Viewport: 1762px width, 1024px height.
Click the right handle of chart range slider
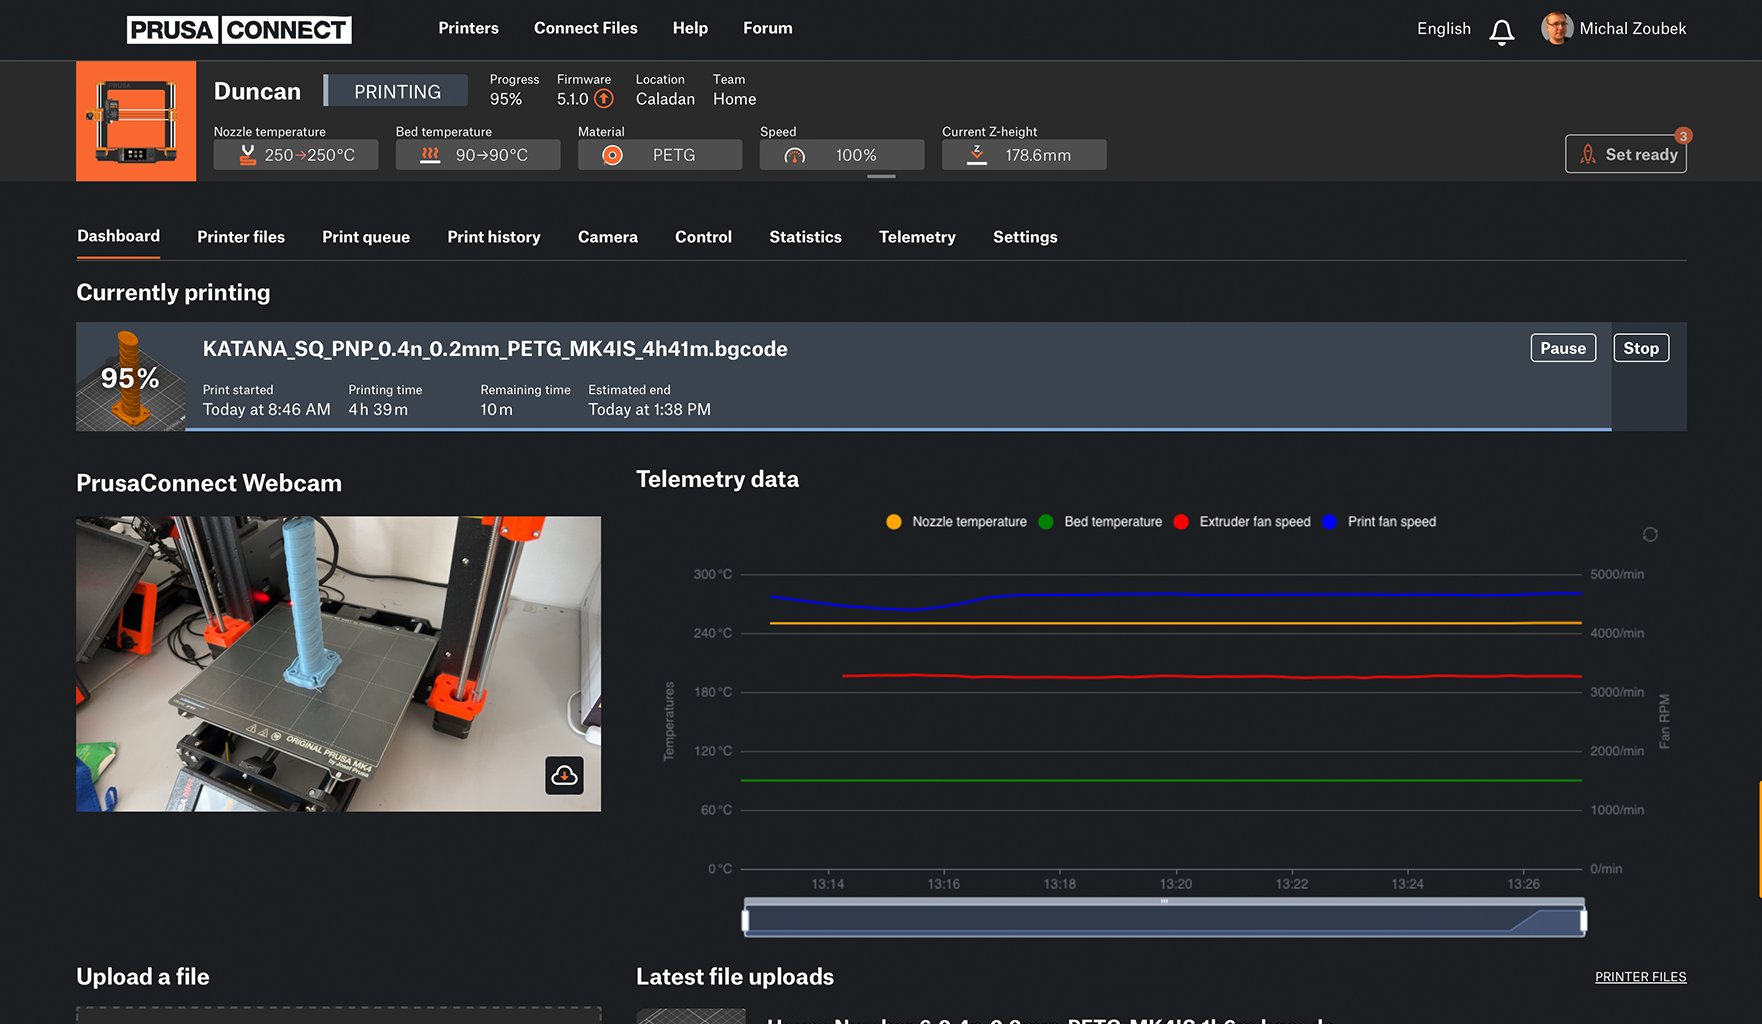(x=1583, y=919)
